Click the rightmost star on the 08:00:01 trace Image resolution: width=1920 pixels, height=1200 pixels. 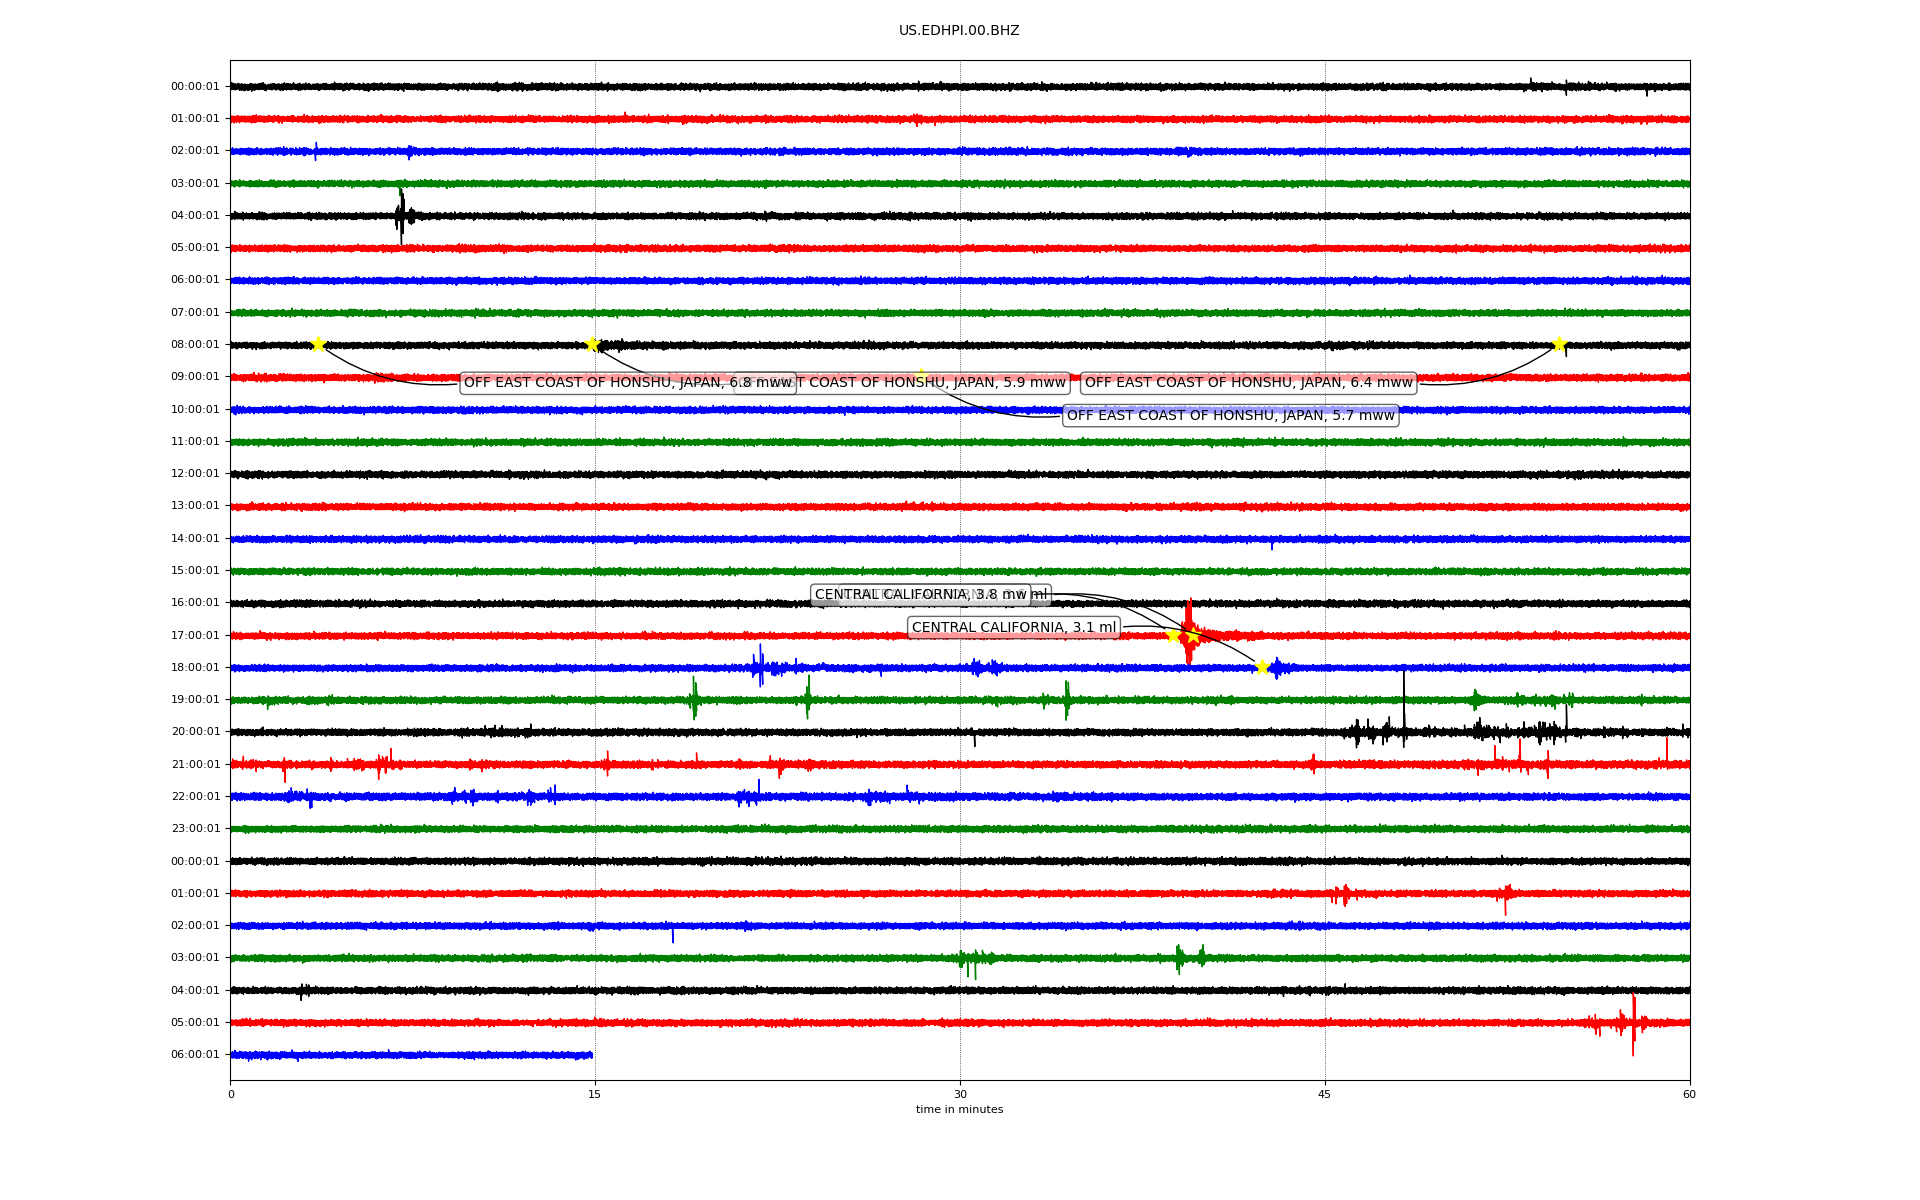[x=1558, y=344]
